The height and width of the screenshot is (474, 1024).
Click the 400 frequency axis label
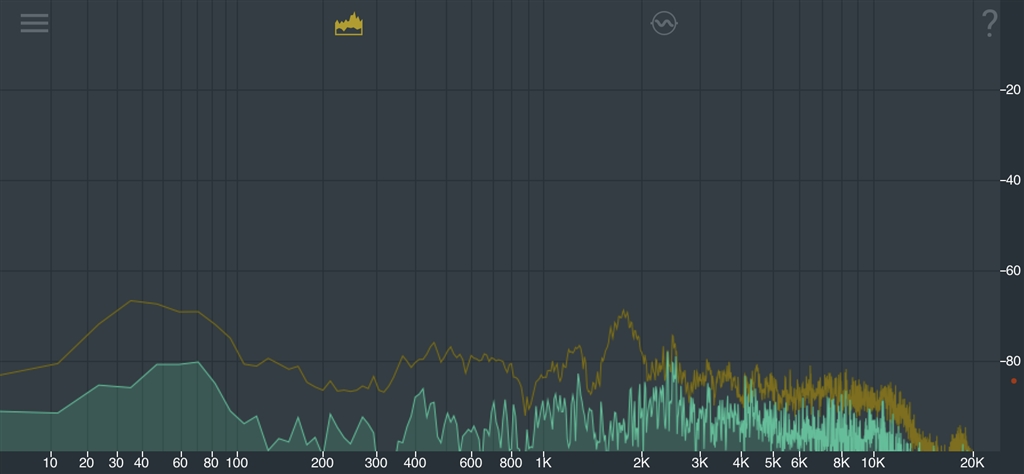[x=415, y=463]
